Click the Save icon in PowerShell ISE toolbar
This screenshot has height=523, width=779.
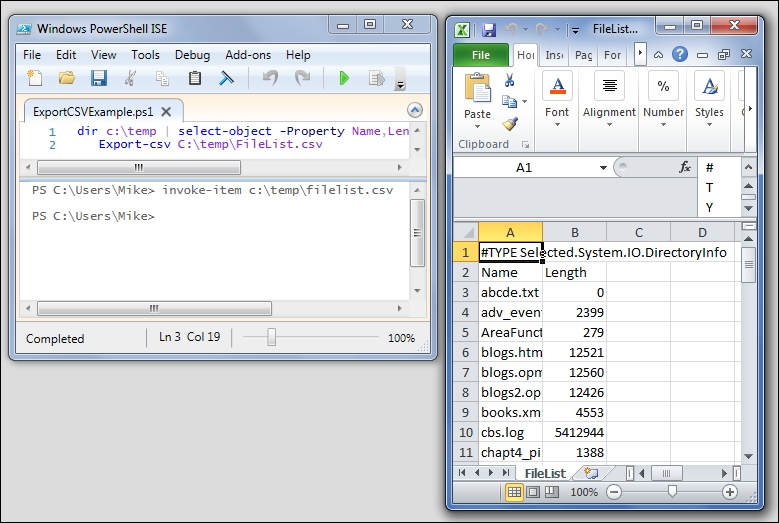(98, 78)
